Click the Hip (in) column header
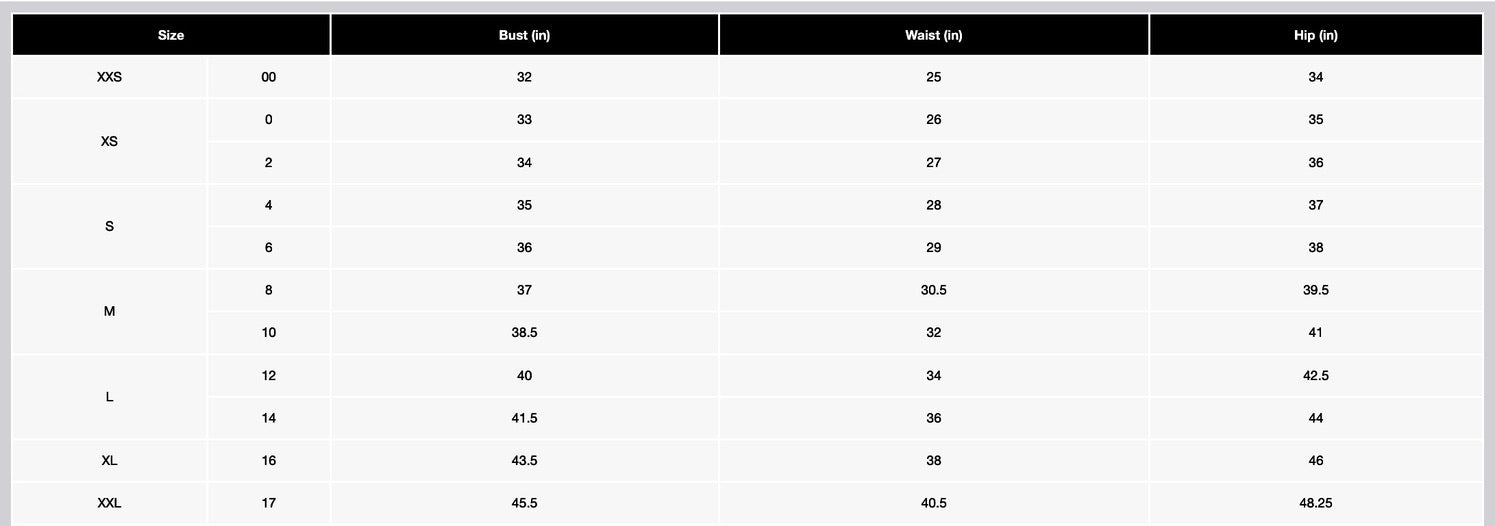Image resolution: width=1495 pixels, height=526 pixels. (x=1315, y=35)
